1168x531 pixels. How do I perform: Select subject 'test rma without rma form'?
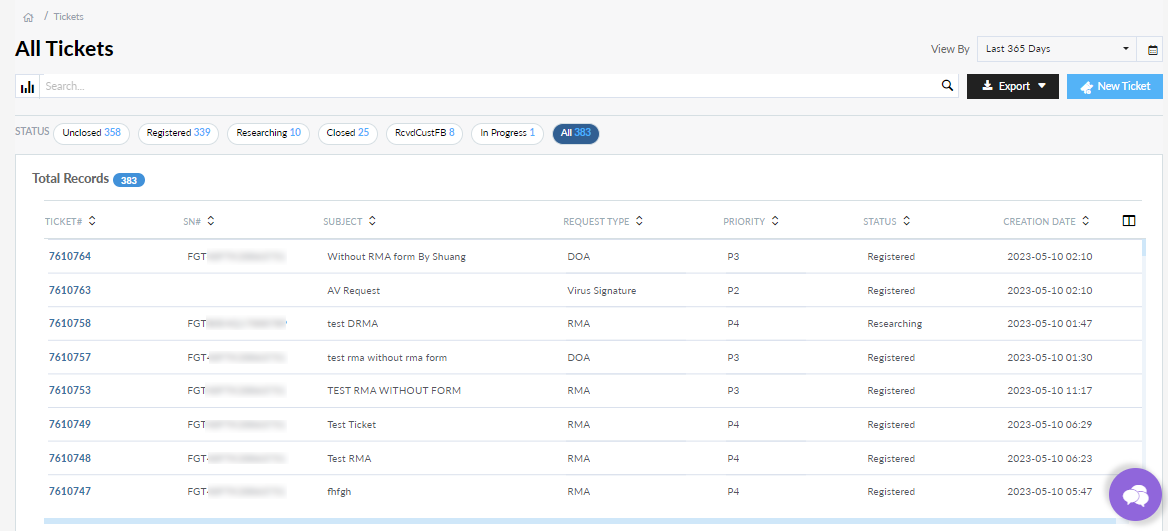[387, 357]
